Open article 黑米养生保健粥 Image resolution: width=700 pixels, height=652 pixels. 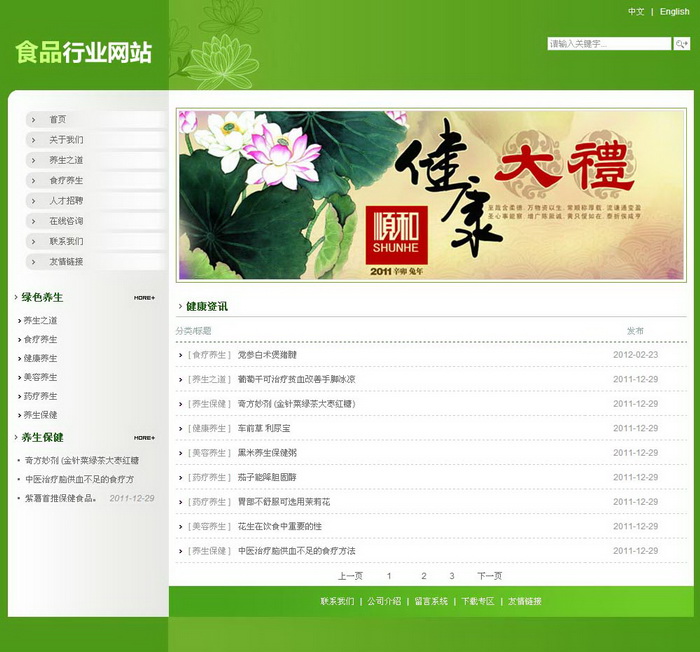[x=266, y=453]
